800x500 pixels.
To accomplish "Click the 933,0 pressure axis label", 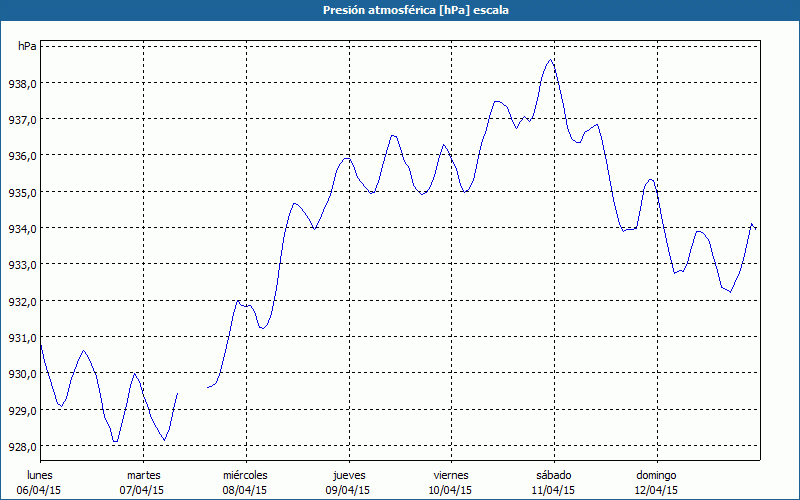I will (22, 265).
